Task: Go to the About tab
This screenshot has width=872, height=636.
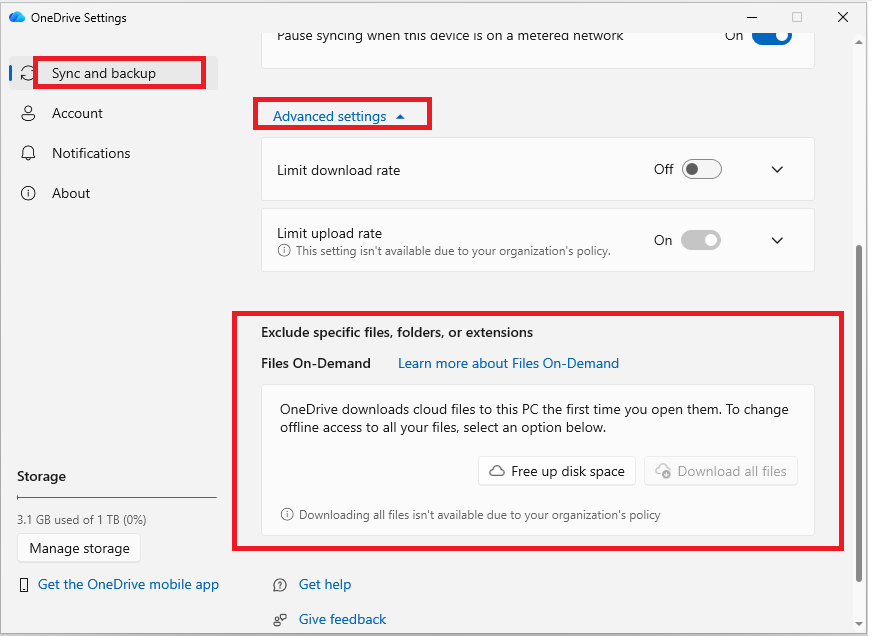Action: click(113, 193)
